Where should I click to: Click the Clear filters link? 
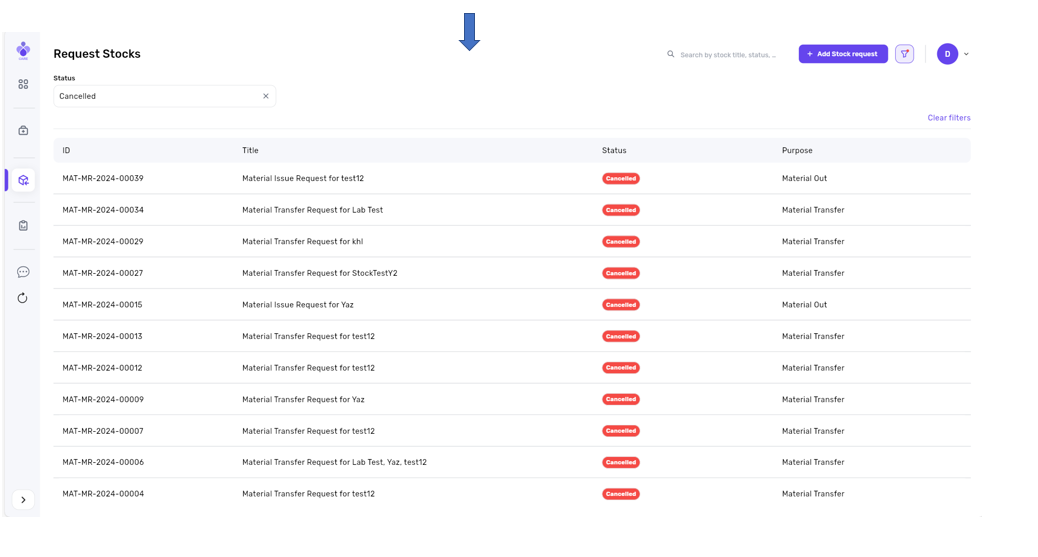[x=948, y=118]
